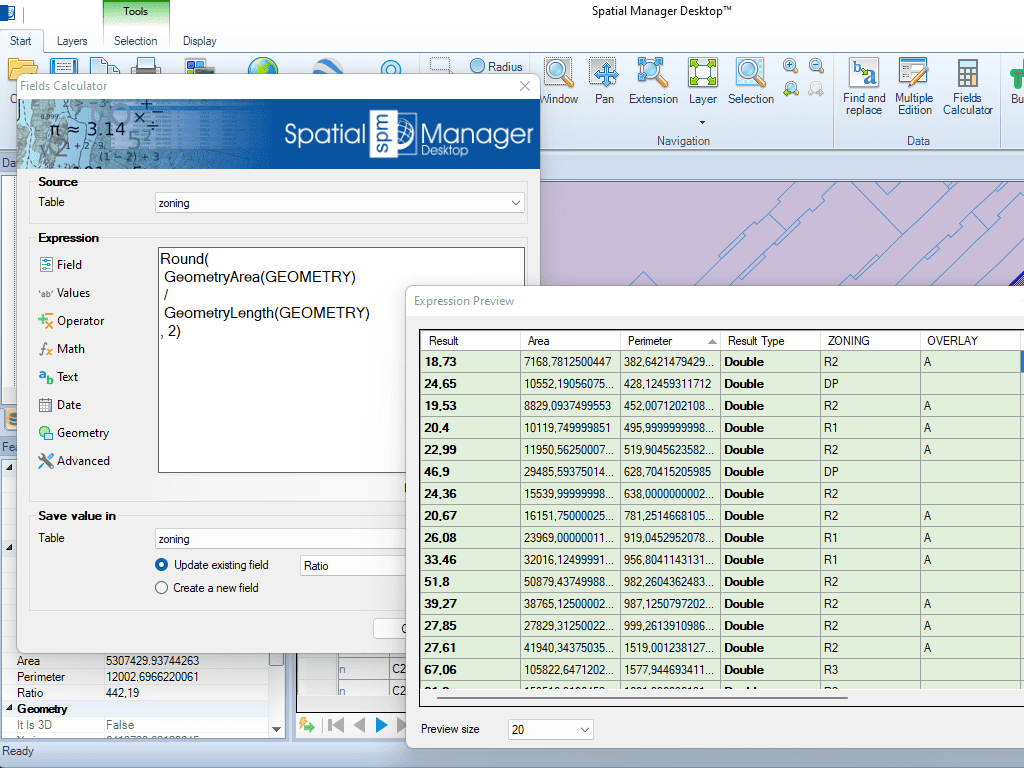The image size is (1024, 768).
Task: Click the small zoom in magnifier
Action: [x=790, y=65]
